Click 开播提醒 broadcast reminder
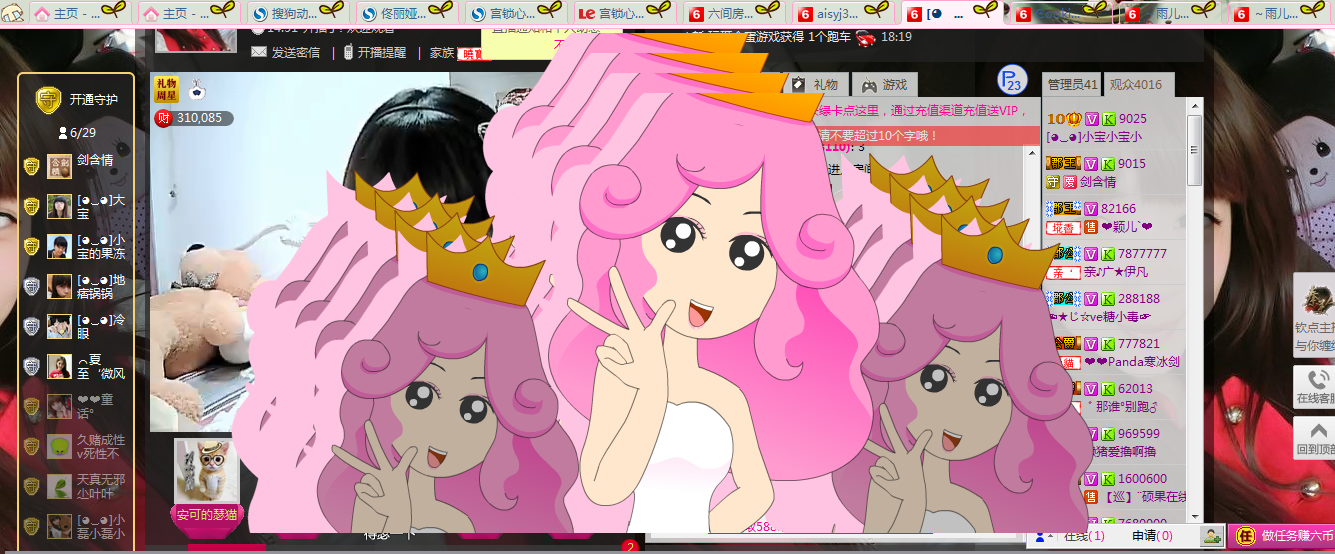1335x554 pixels. (375, 53)
